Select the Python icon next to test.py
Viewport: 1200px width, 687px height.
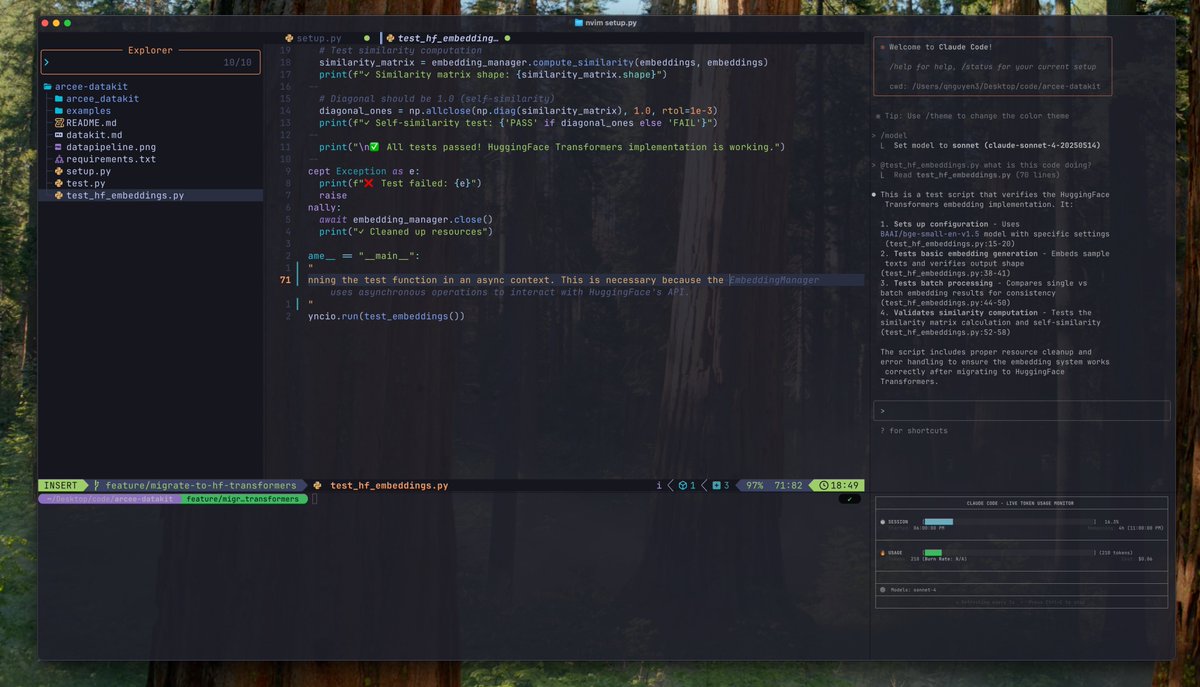[60, 183]
